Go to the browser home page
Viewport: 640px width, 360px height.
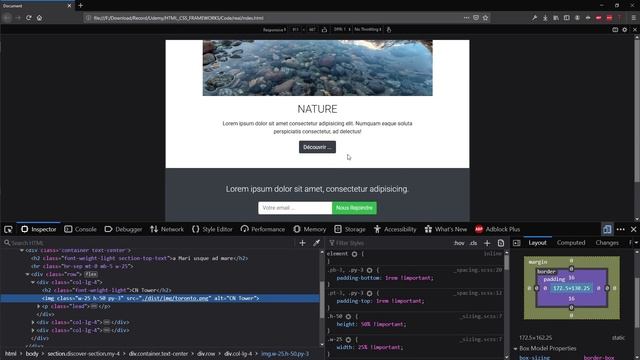pyautogui.click(x=39, y=18)
